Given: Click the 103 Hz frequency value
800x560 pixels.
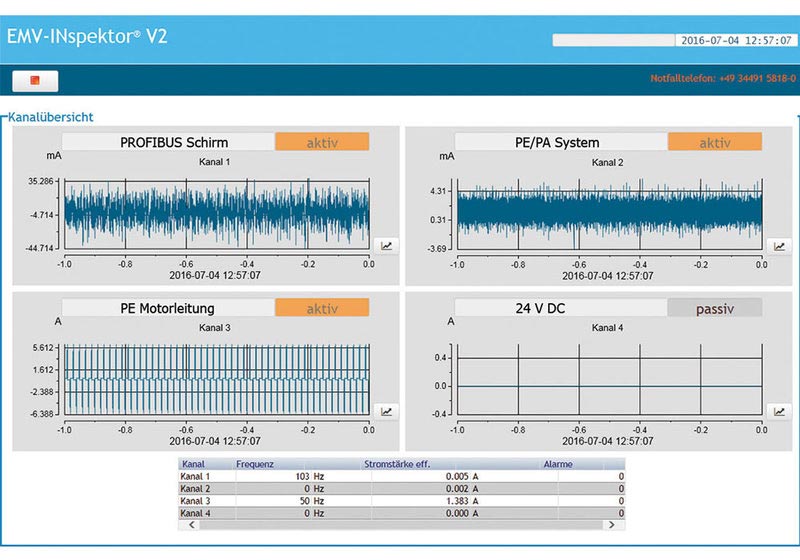Looking at the screenshot, I should 310,476.
